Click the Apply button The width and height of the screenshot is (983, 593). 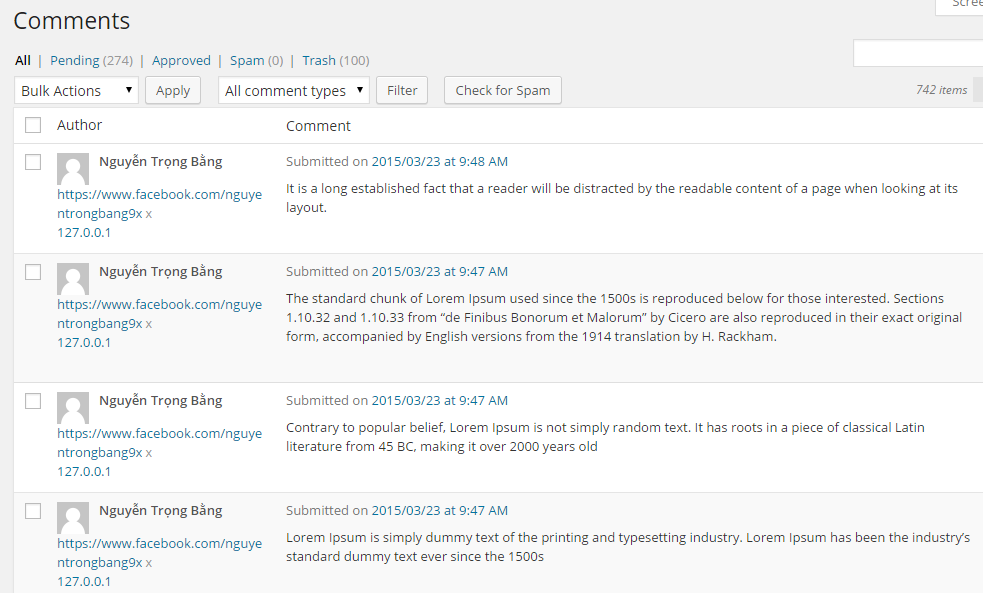[x=173, y=90]
